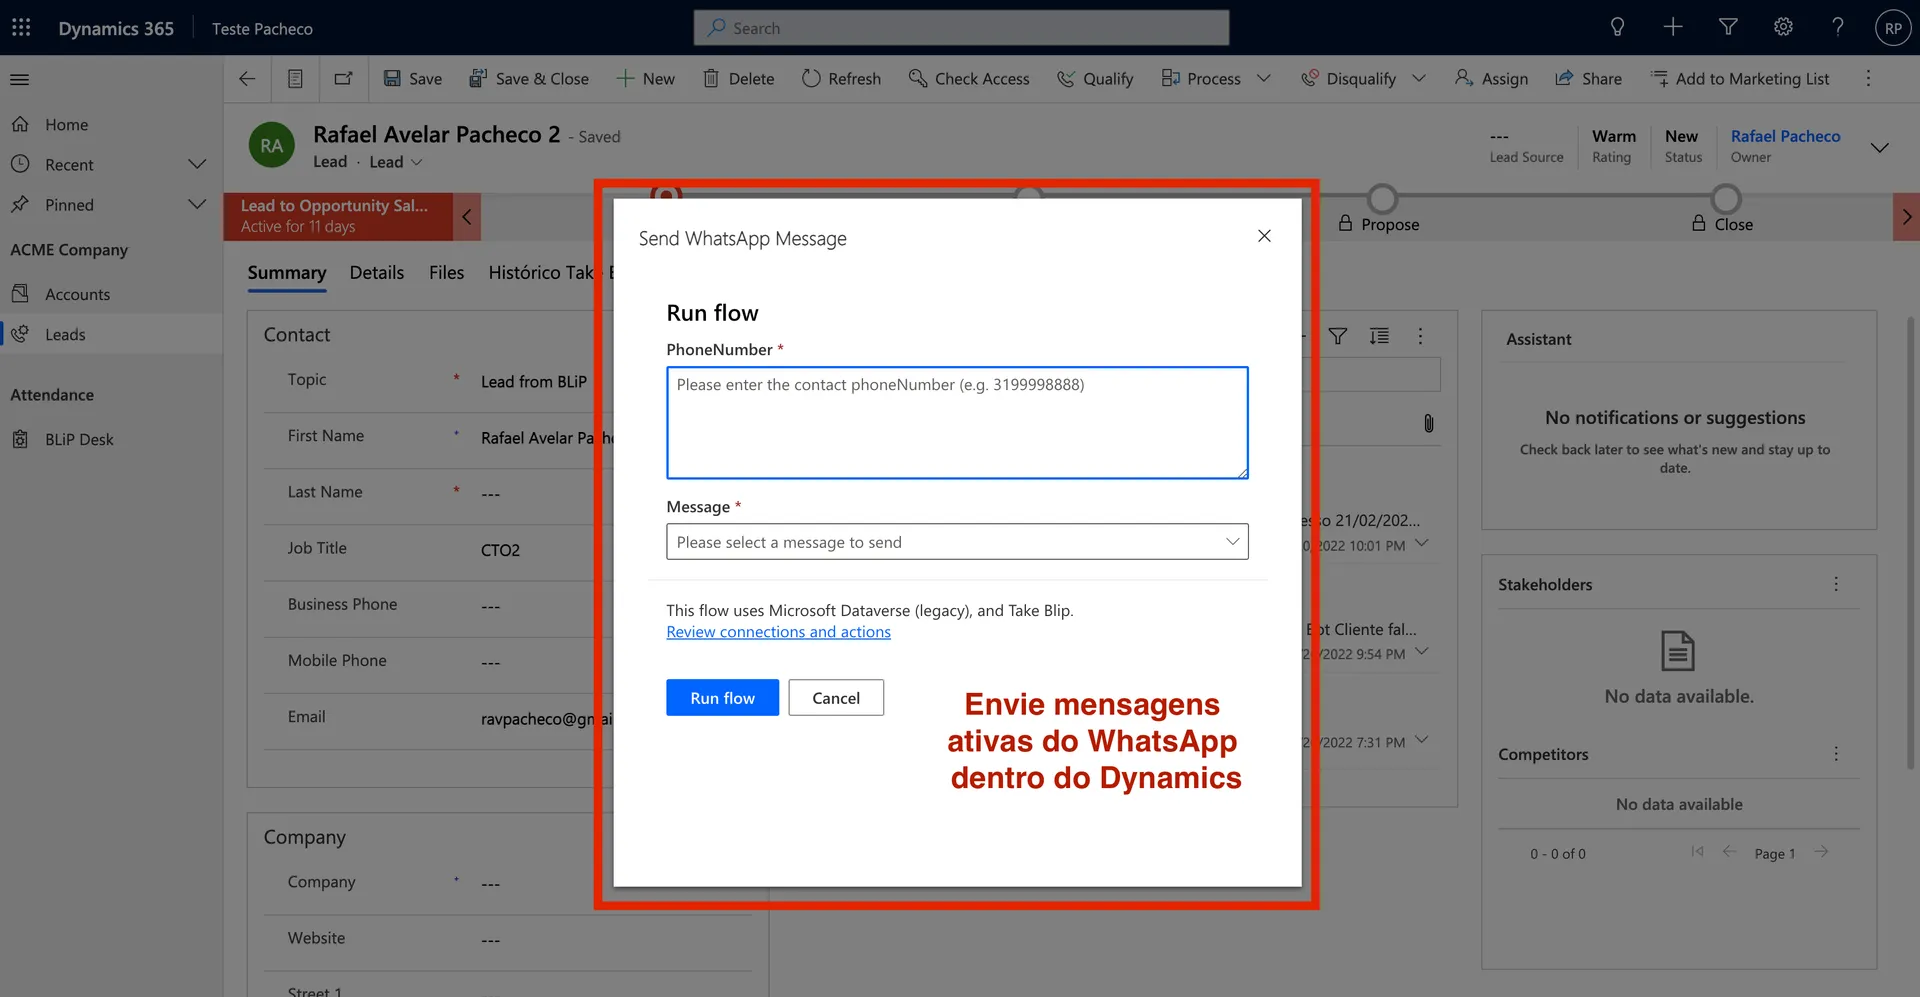Open the Lead form selector dropdown
This screenshot has height=997, width=1920.
coord(396,162)
